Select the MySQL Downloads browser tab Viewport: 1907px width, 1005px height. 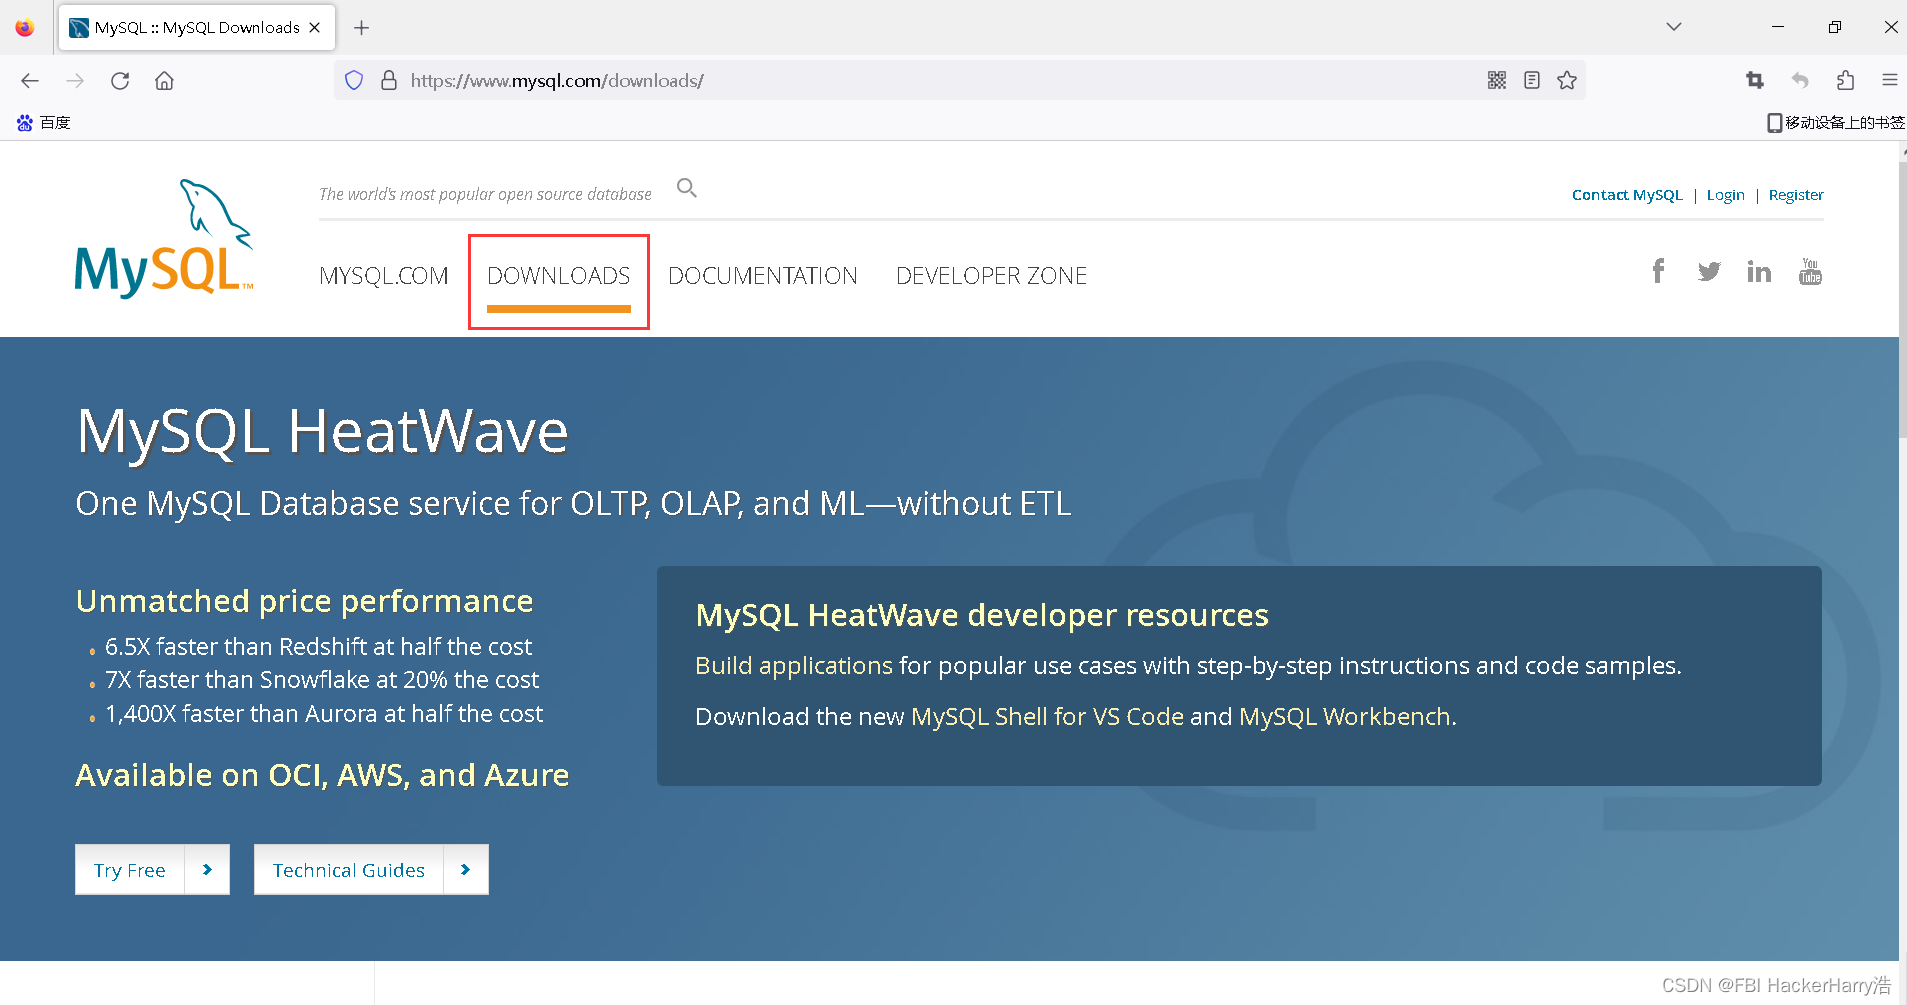tap(197, 28)
